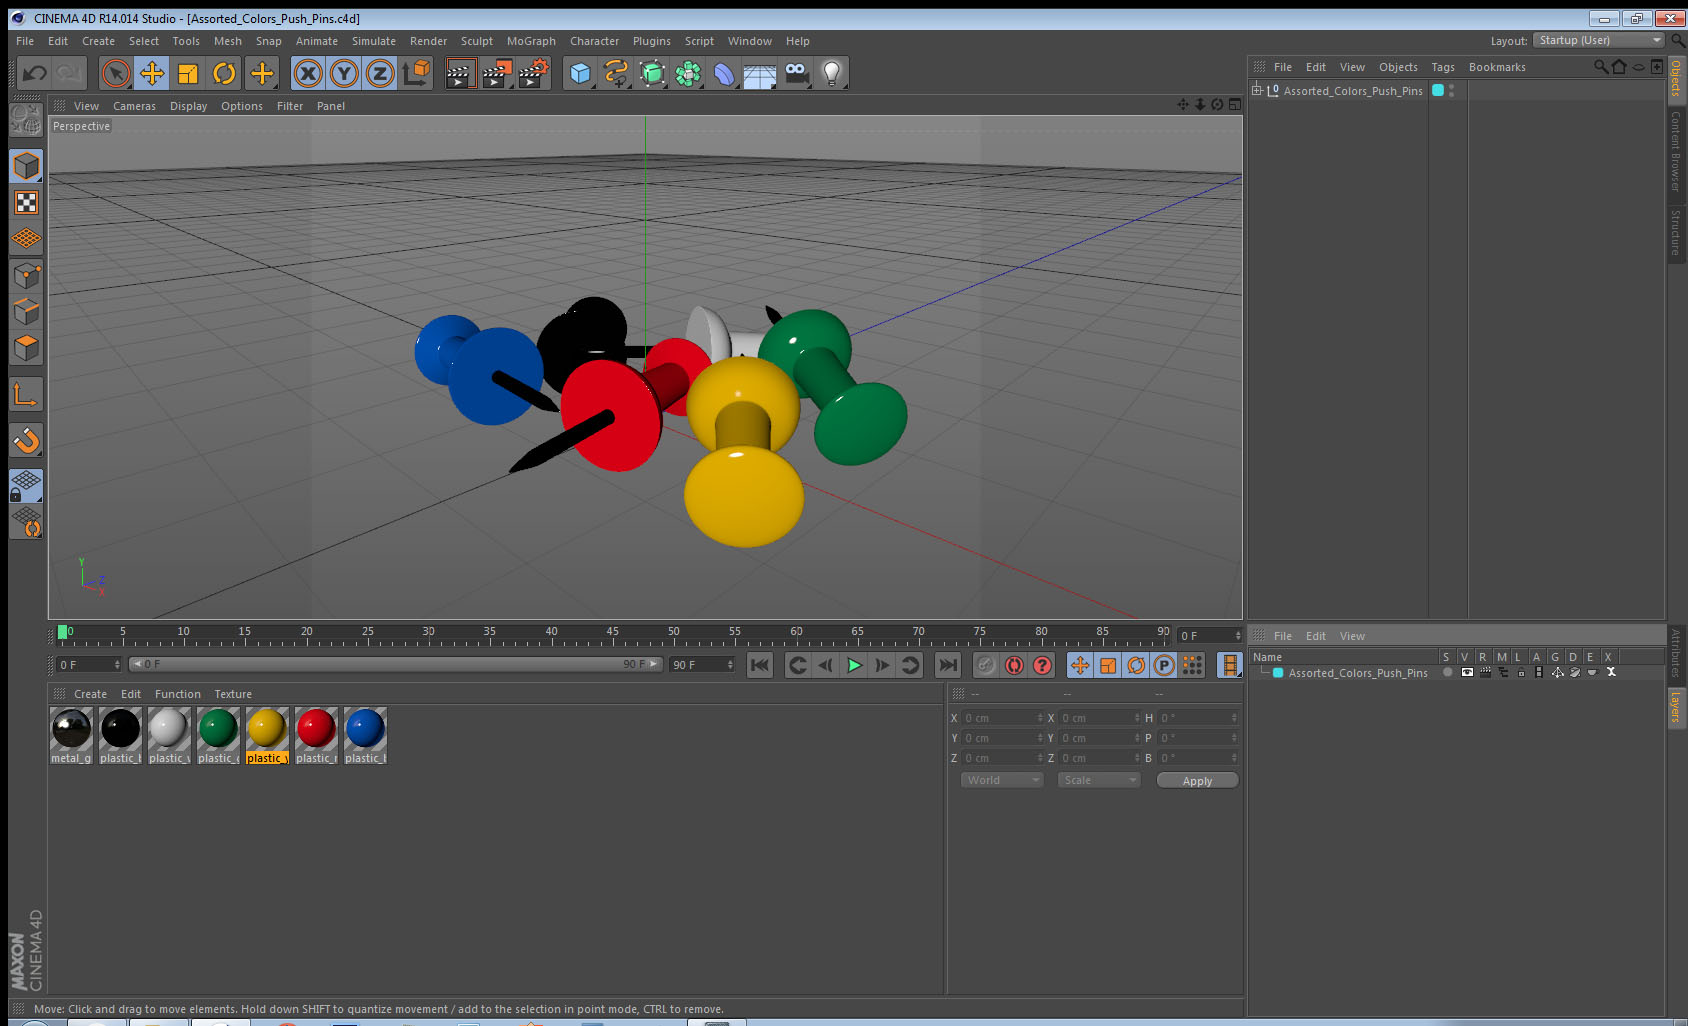Click the Apply button

pyautogui.click(x=1197, y=781)
